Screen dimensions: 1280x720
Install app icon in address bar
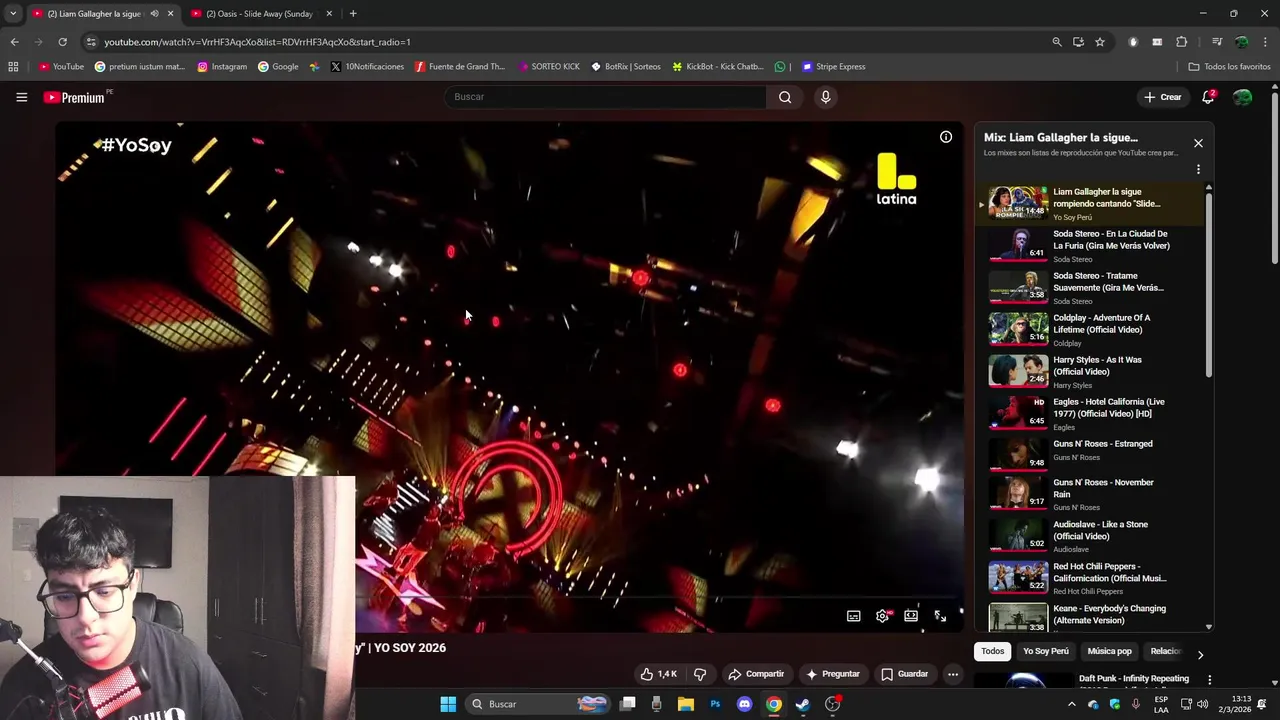pyautogui.click(x=1078, y=42)
